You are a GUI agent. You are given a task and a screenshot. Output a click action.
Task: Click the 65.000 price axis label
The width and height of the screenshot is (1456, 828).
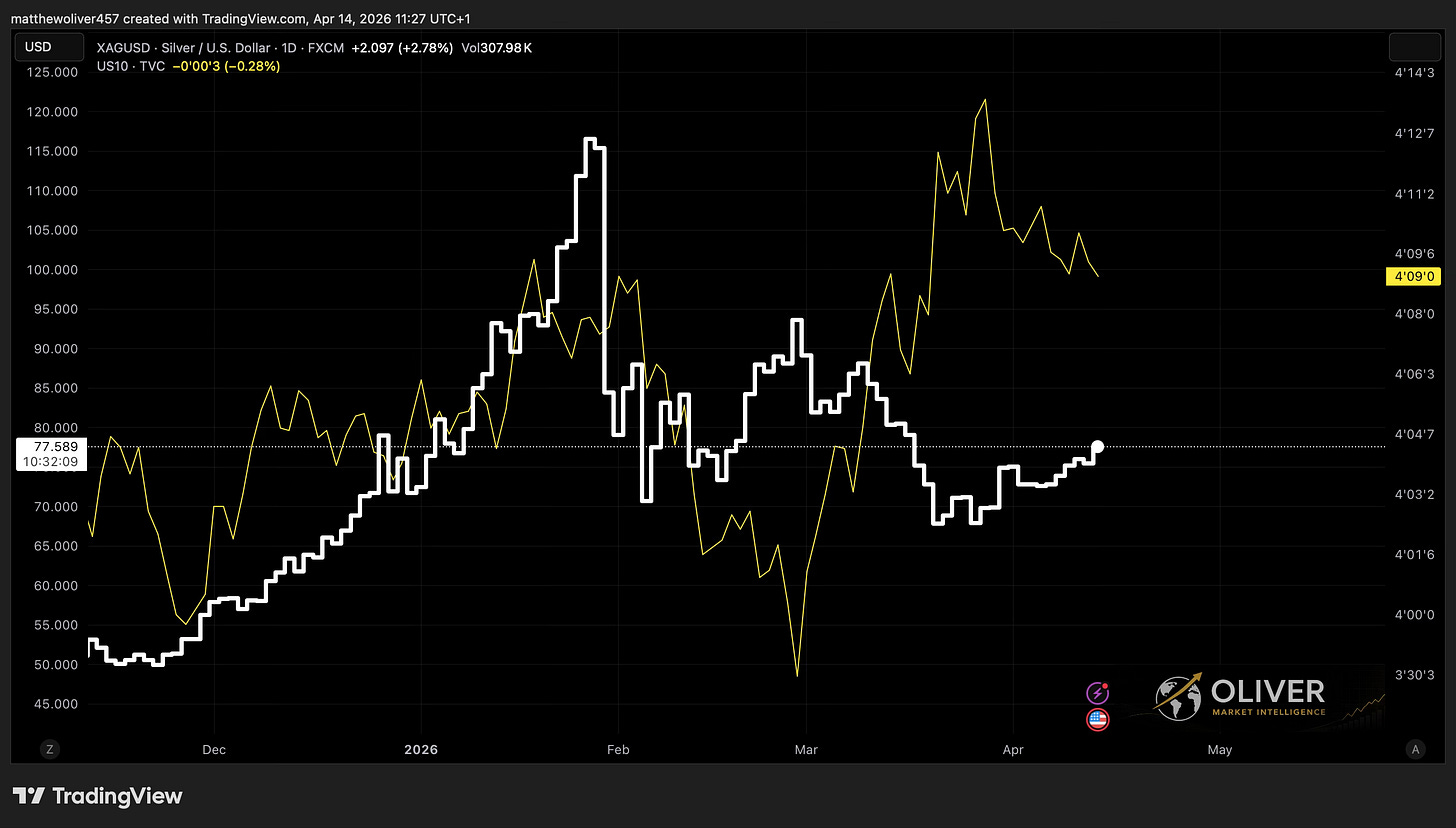(x=54, y=546)
